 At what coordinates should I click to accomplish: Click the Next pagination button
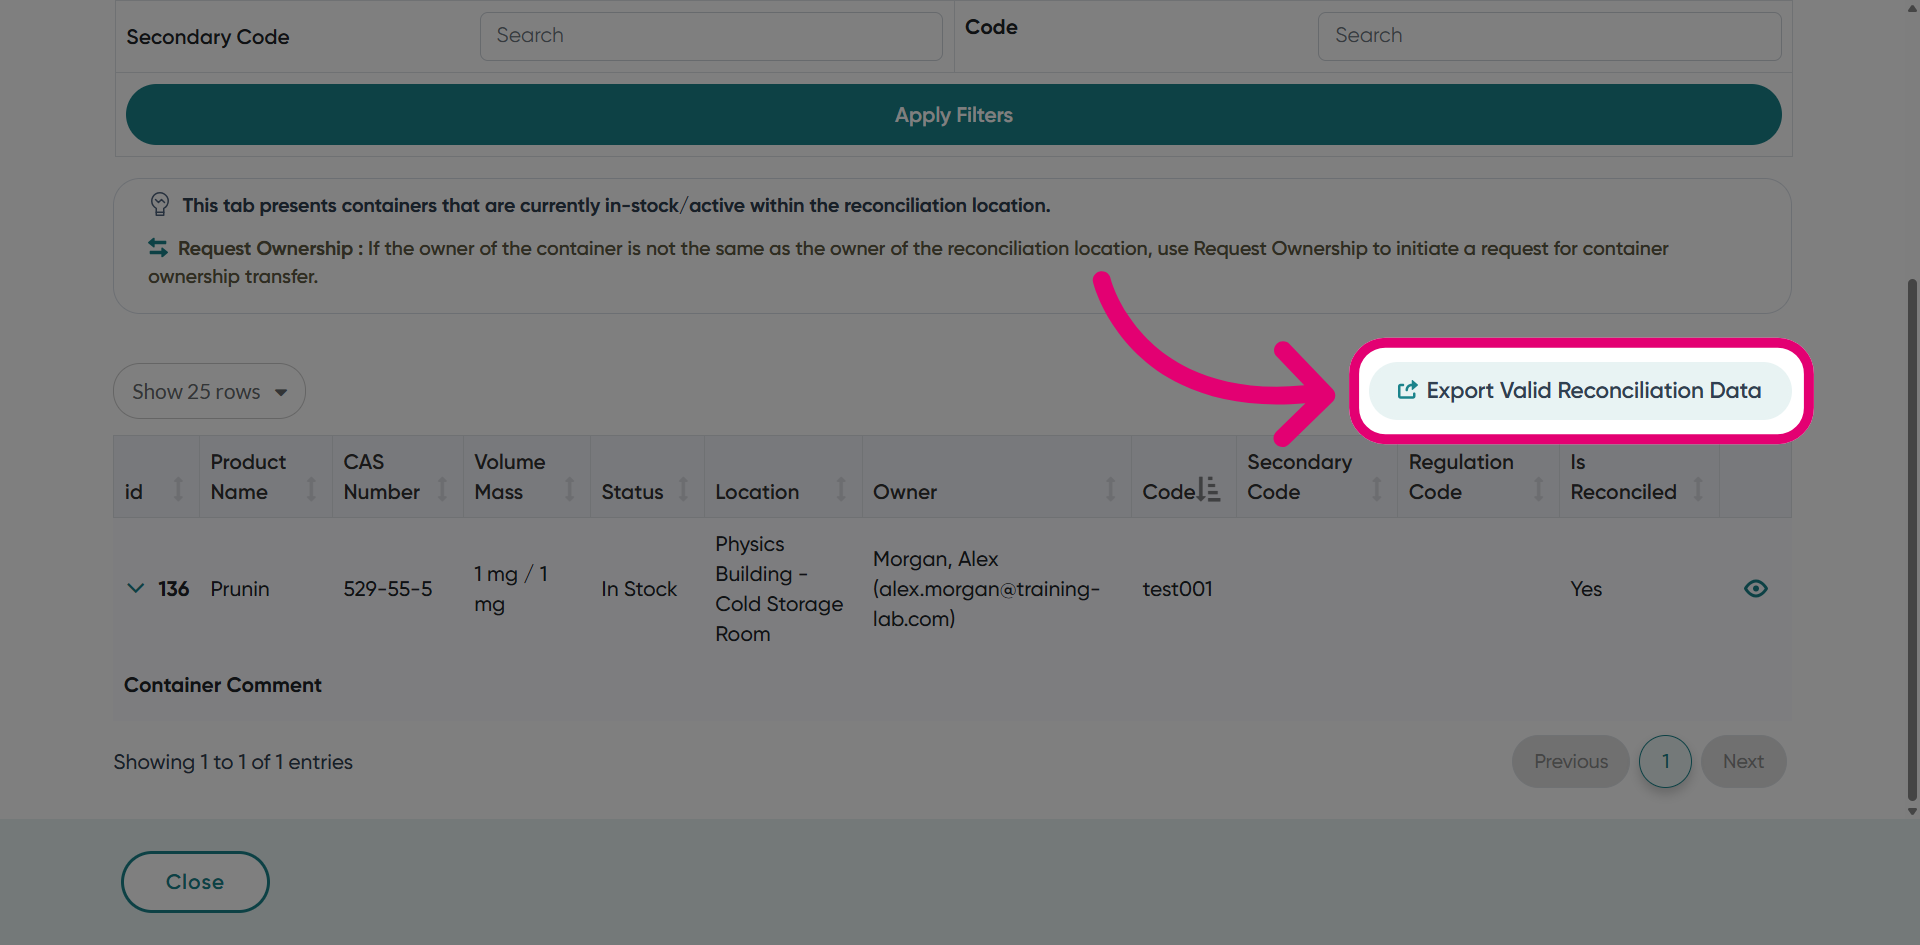tap(1743, 761)
